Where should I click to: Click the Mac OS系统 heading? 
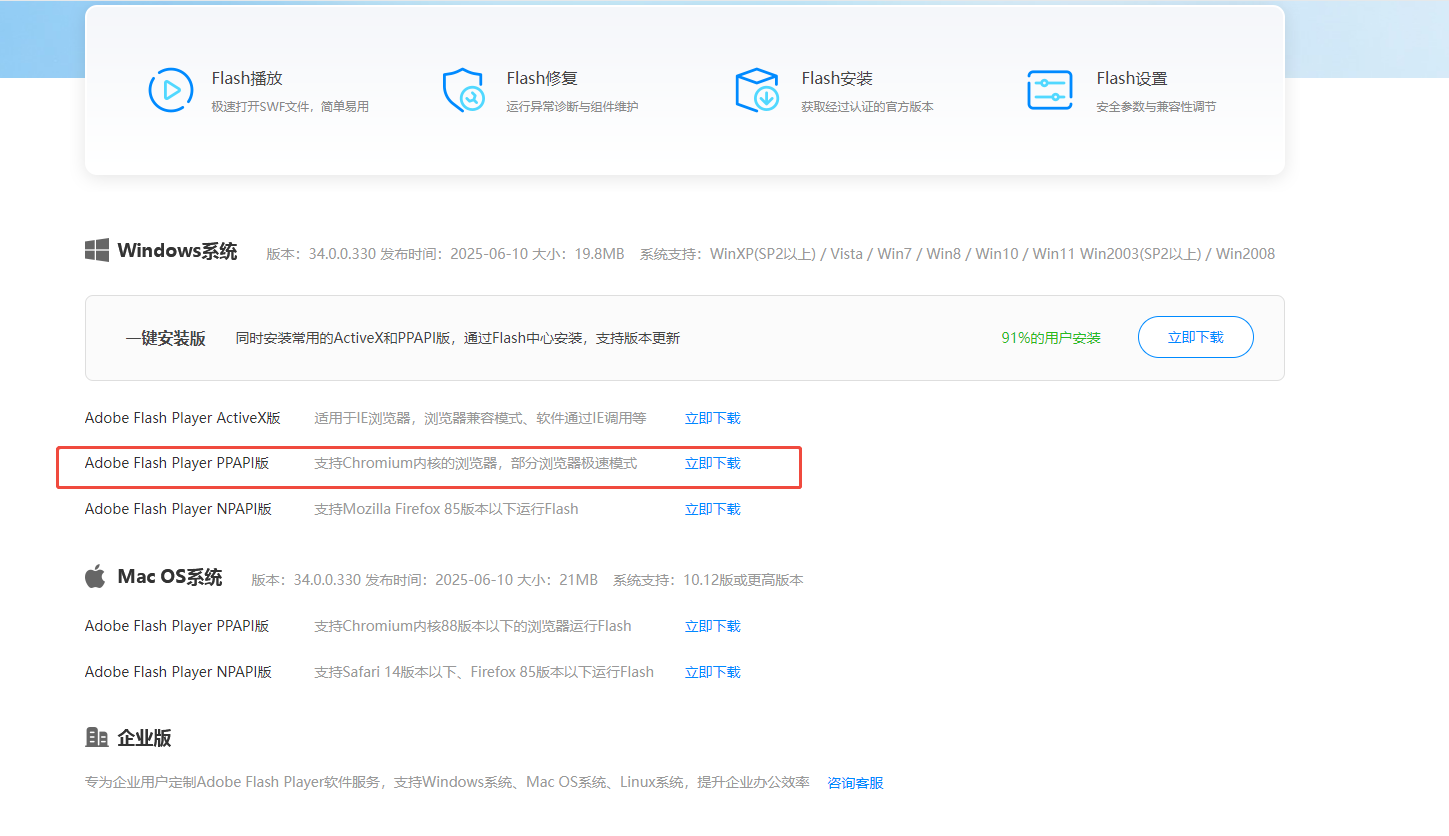170,577
